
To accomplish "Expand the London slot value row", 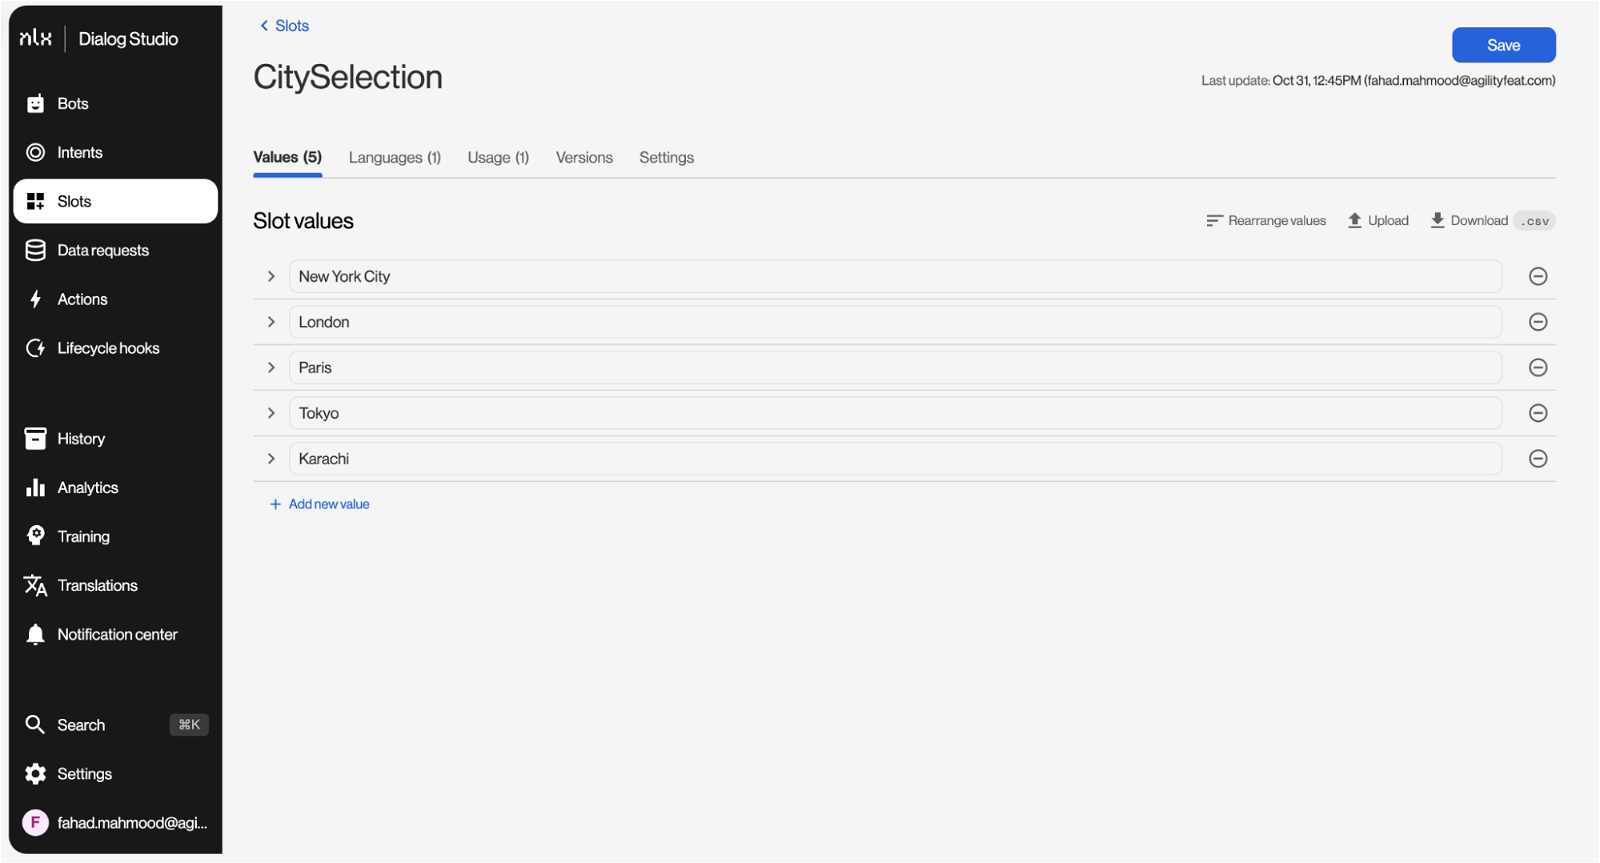I will (271, 322).
